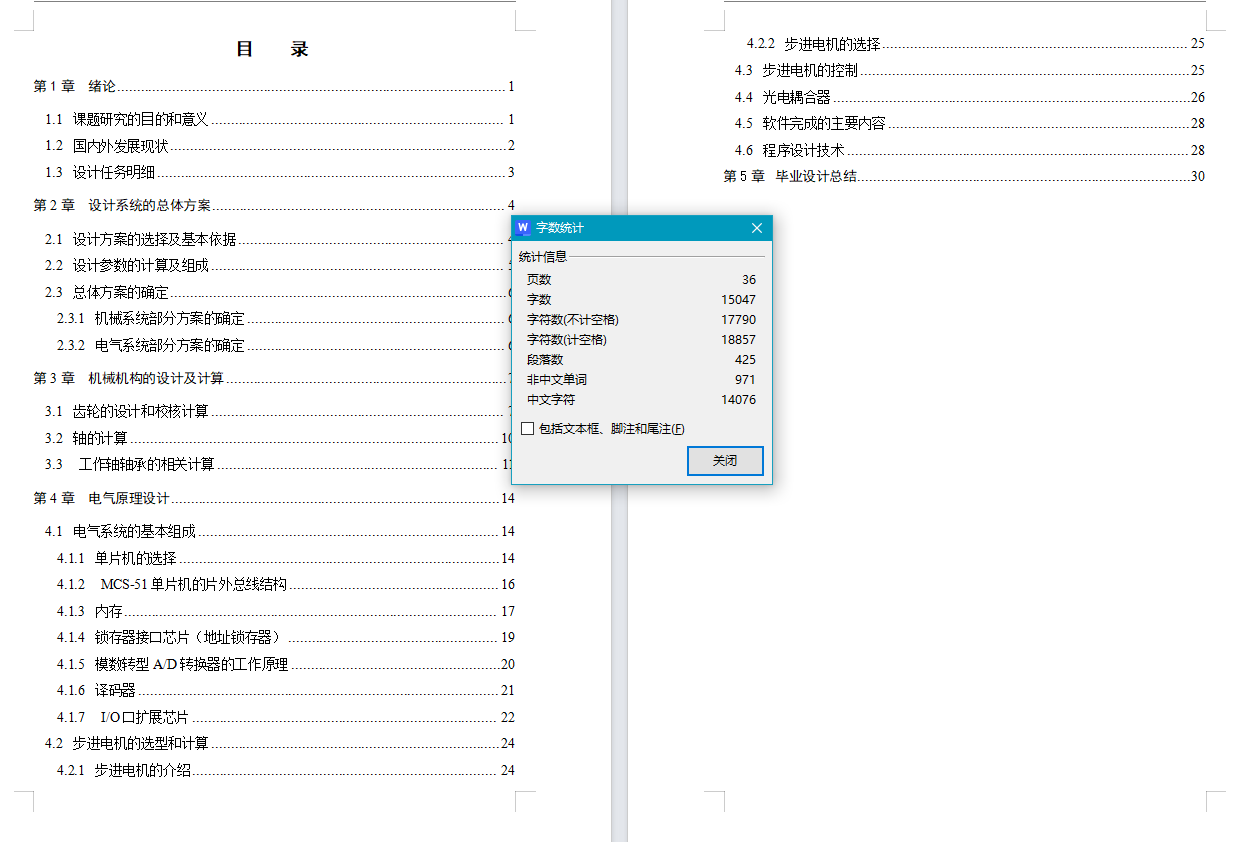This screenshot has height=842, width=1250.
Task: Open 4.1.2 MCS-51单片机的片外总线结构 entry
Action: pyautogui.click(x=285, y=584)
